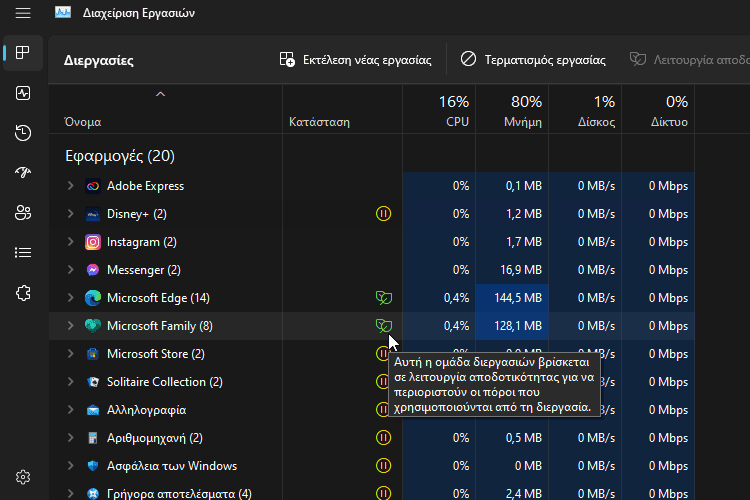Expand the Adobe Express process group
The width and height of the screenshot is (750, 500).
pyautogui.click(x=70, y=186)
